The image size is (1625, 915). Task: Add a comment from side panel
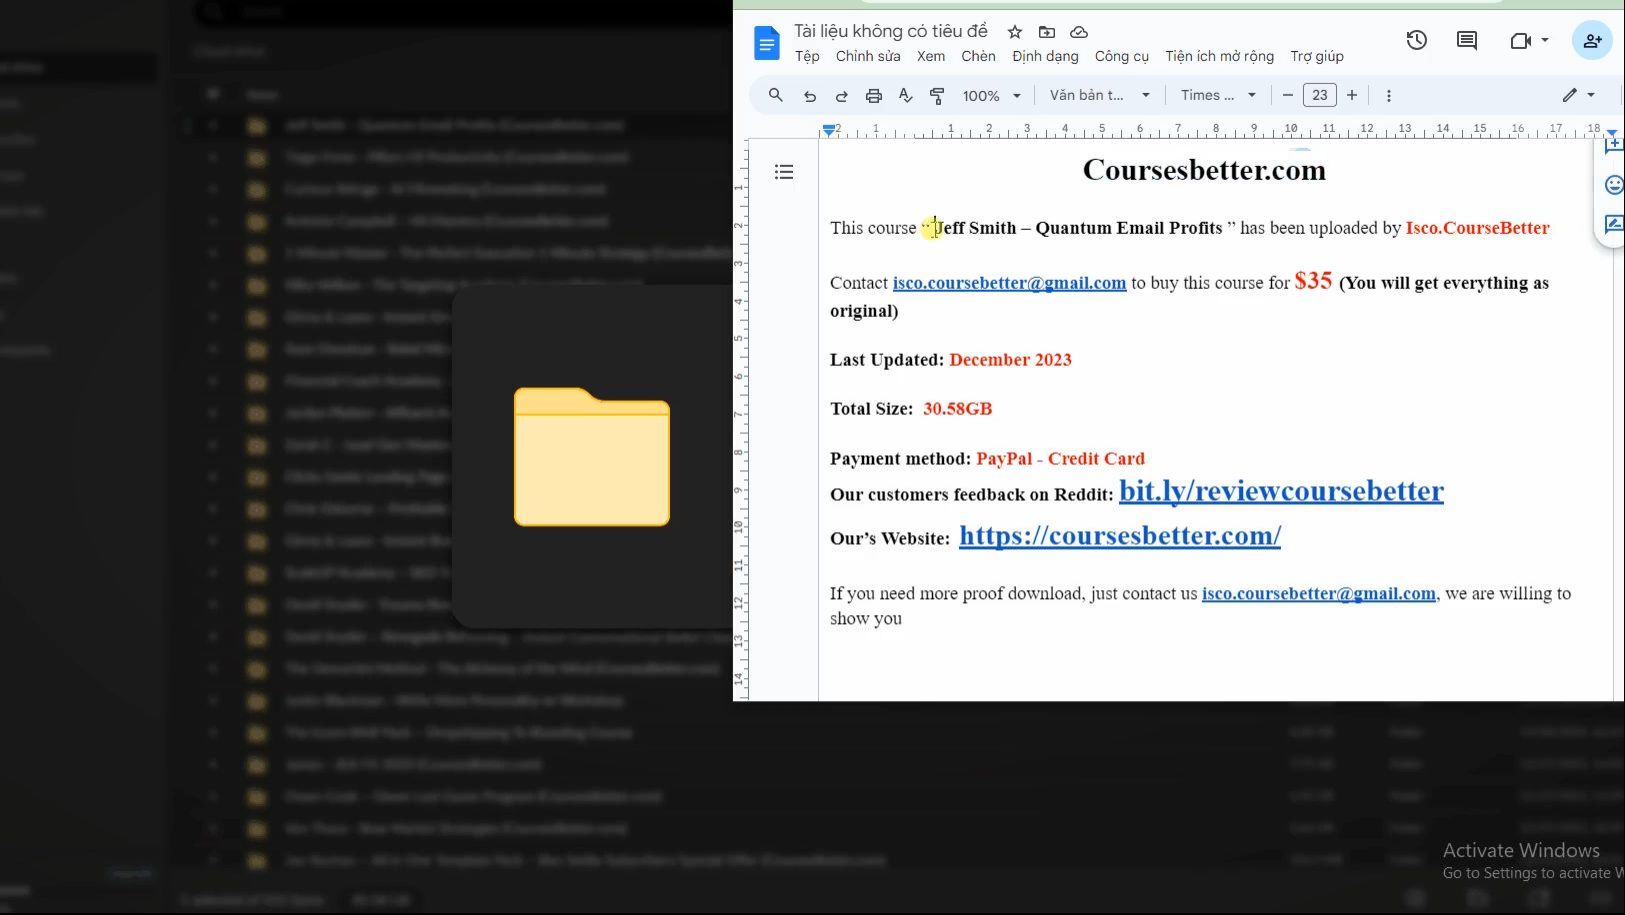1613,146
